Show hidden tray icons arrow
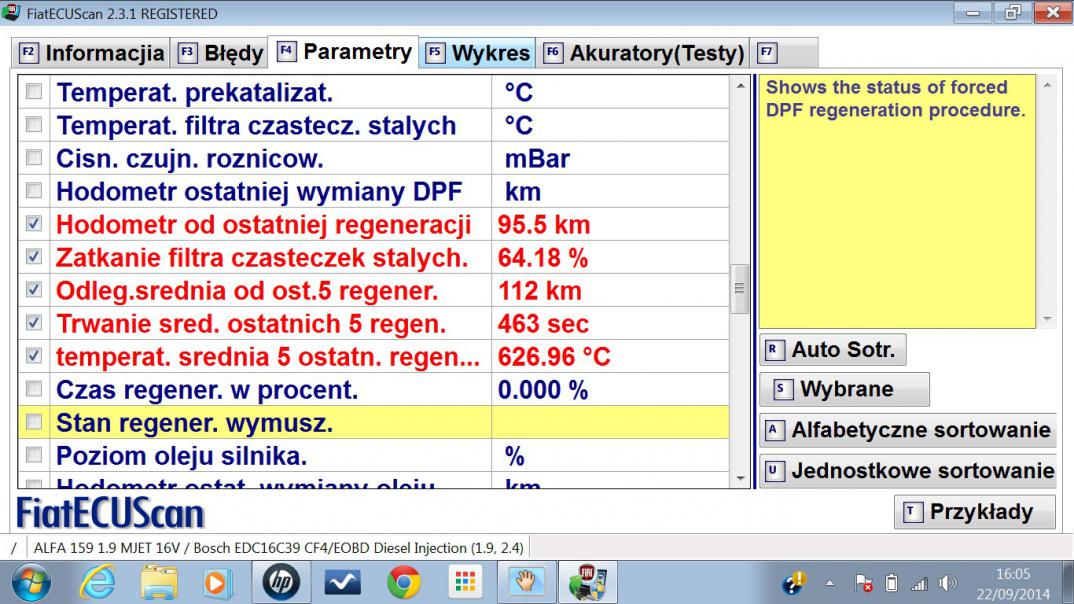 pyautogui.click(x=829, y=583)
